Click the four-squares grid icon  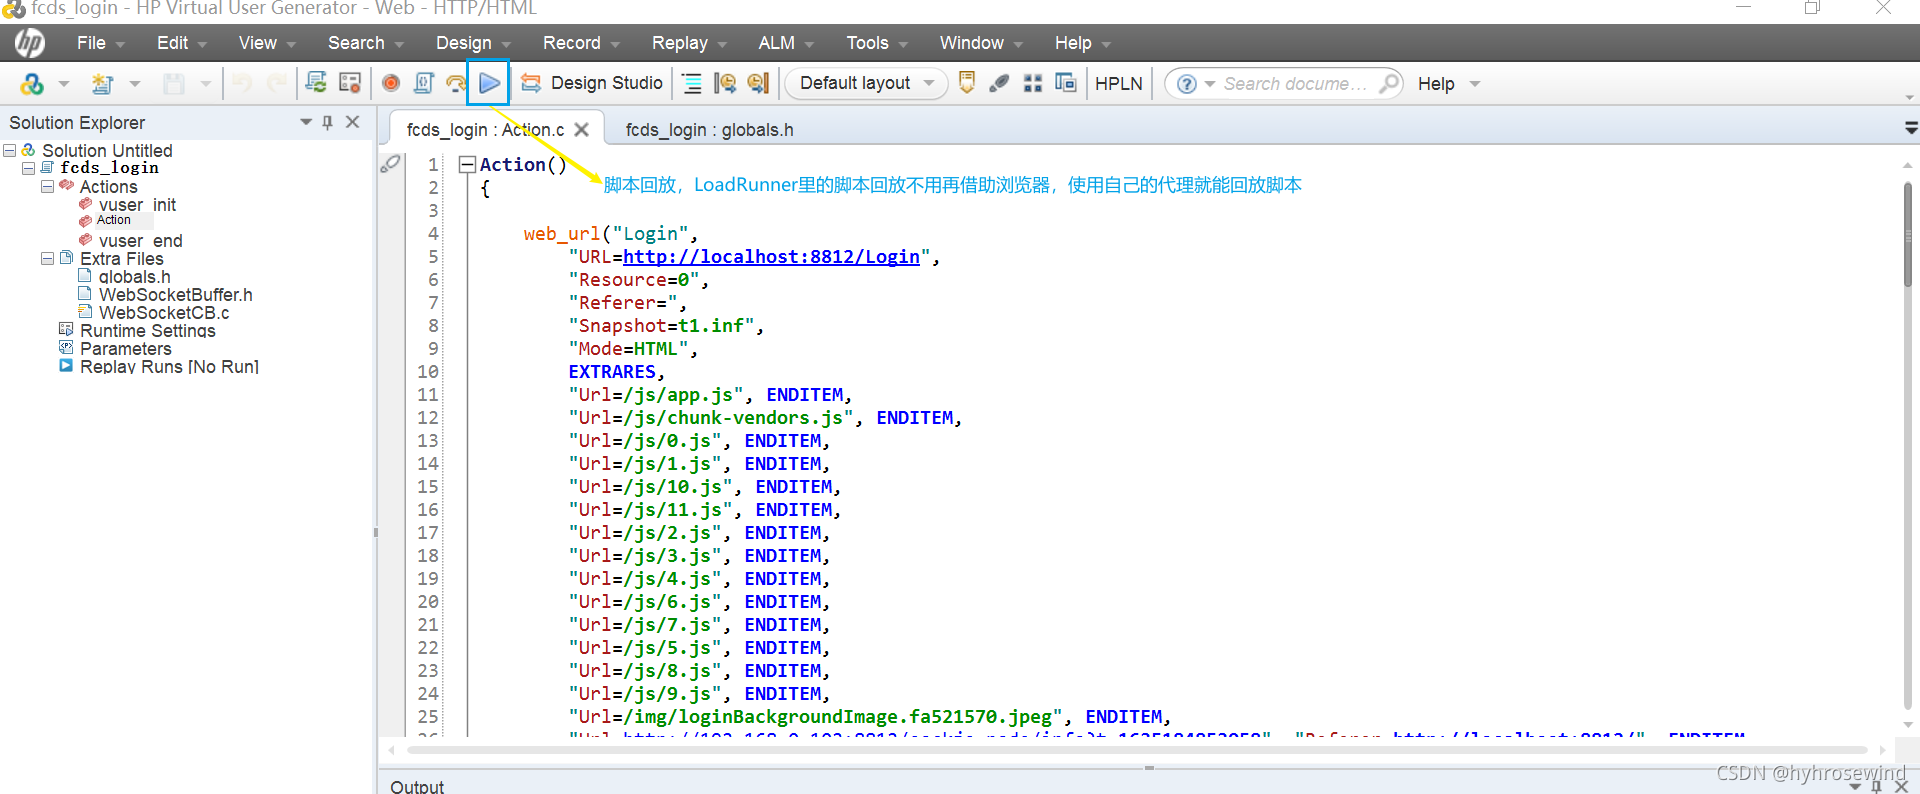[1033, 83]
